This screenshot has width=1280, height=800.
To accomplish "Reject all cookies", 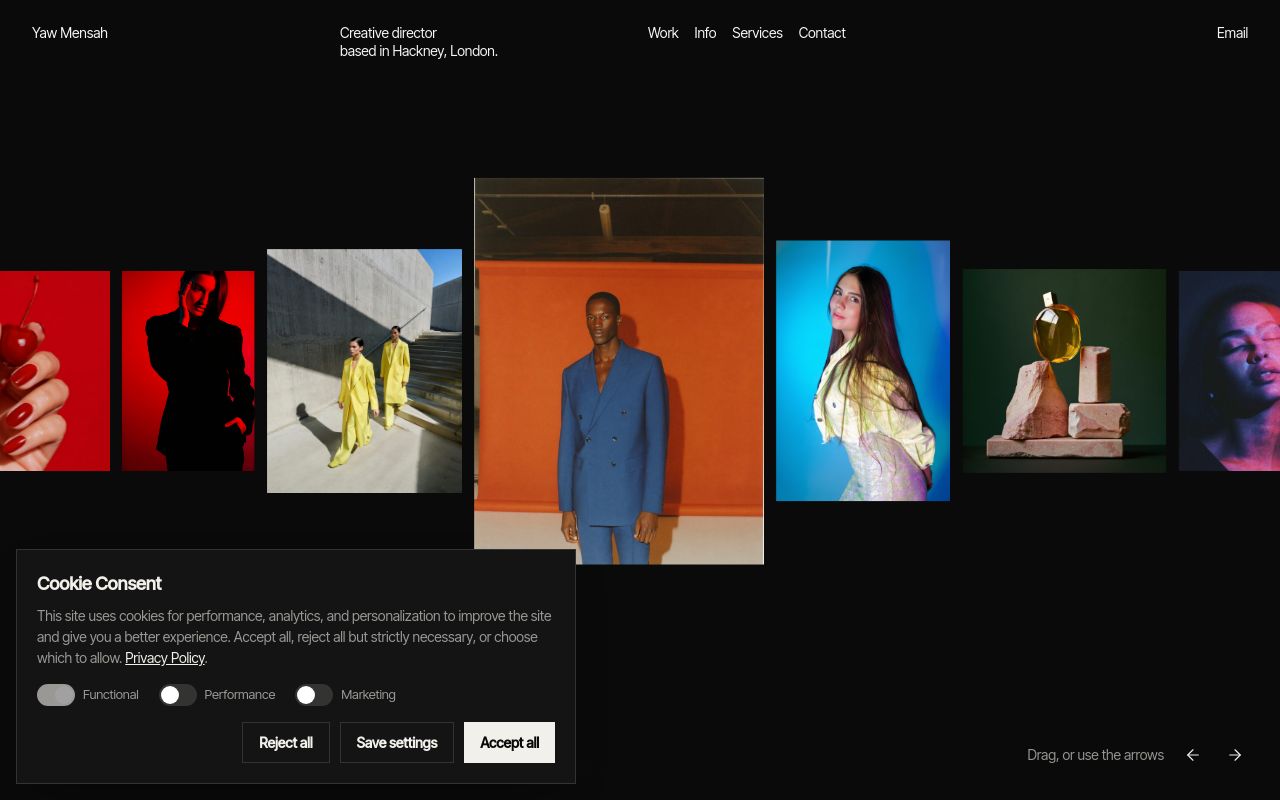I will [286, 743].
